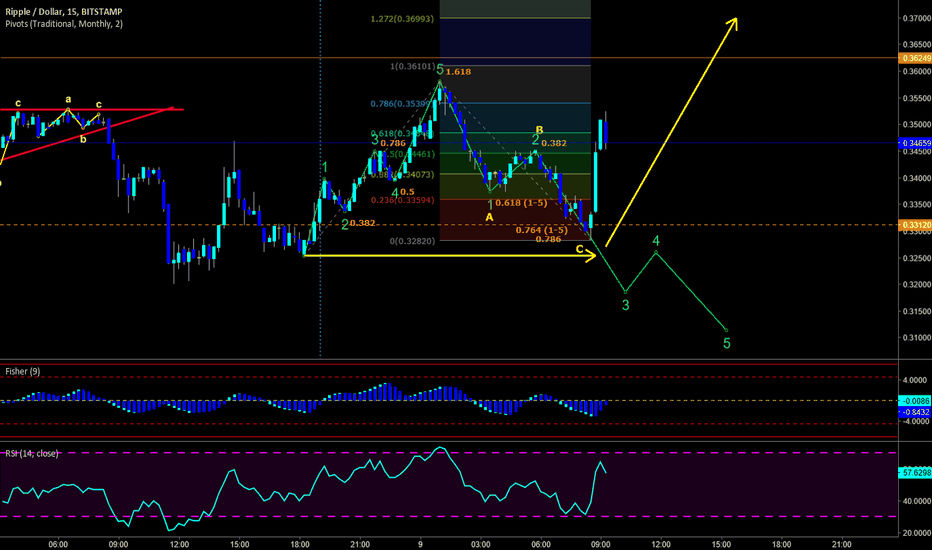Select the 1(0.36101) Fibonacci level label
The image size is (932, 550).
click(413, 66)
